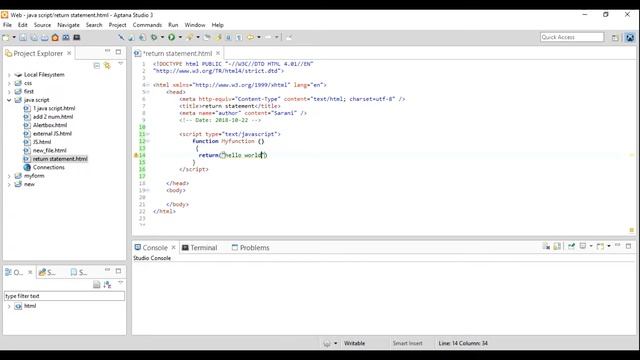This screenshot has height=360, width=640.
Task: Click the collapse icon in Outline panel
Action: pyautogui.click(x=97, y=284)
